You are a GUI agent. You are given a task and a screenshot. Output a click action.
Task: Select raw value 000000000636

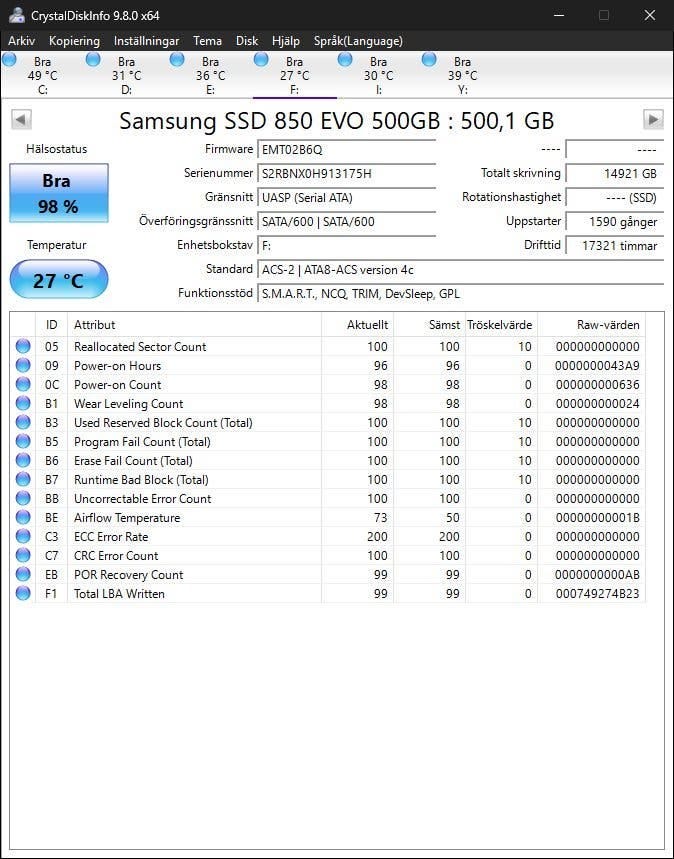pyautogui.click(x=597, y=385)
